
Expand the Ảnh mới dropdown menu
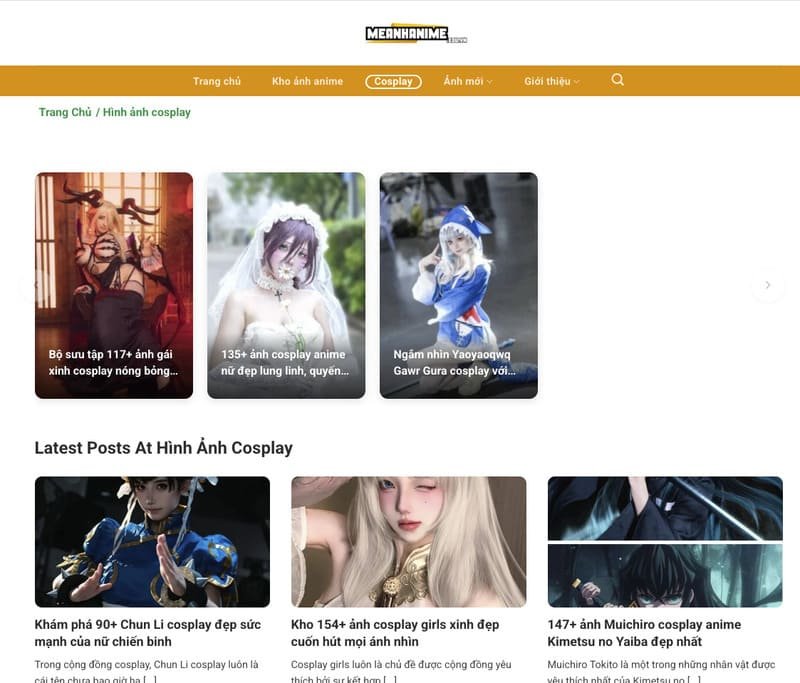coord(468,81)
